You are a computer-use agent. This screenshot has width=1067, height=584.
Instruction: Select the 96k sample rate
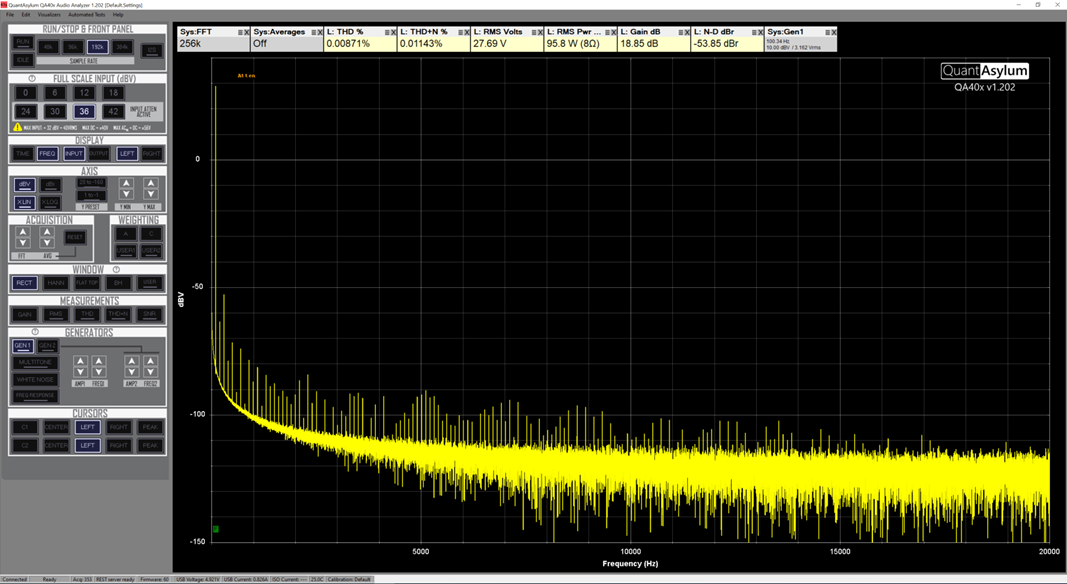[73, 47]
